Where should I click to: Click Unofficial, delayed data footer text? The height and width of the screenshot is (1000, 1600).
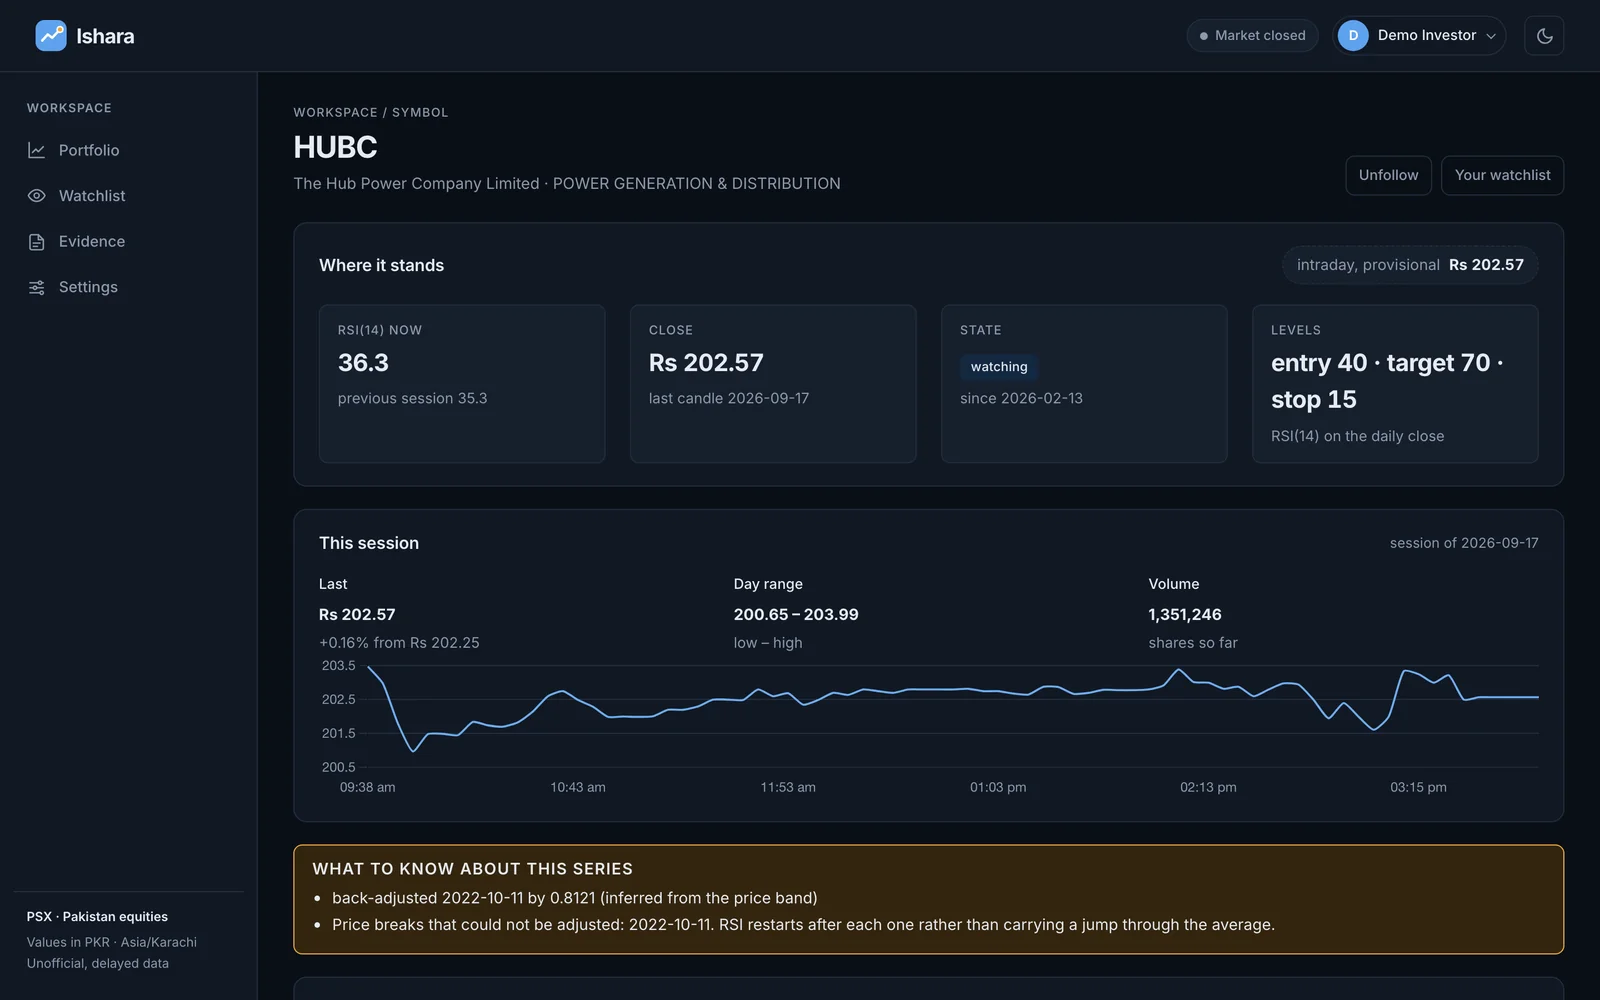[x=98, y=964]
